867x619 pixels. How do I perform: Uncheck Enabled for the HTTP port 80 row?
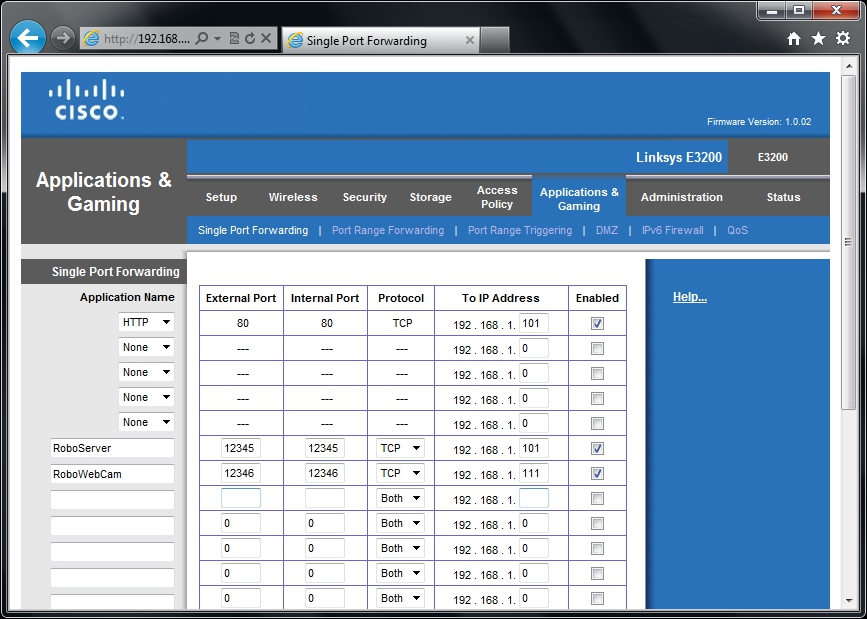click(597, 324)
